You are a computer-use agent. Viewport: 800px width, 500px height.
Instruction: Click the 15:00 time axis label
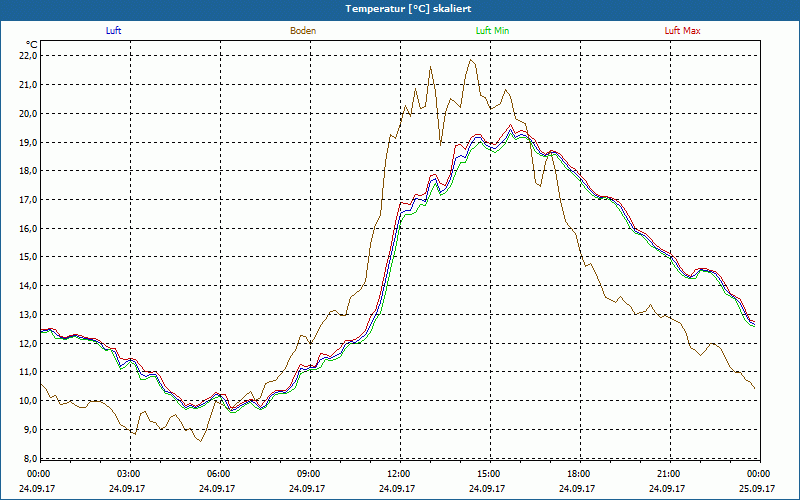(x=487, y=474)
